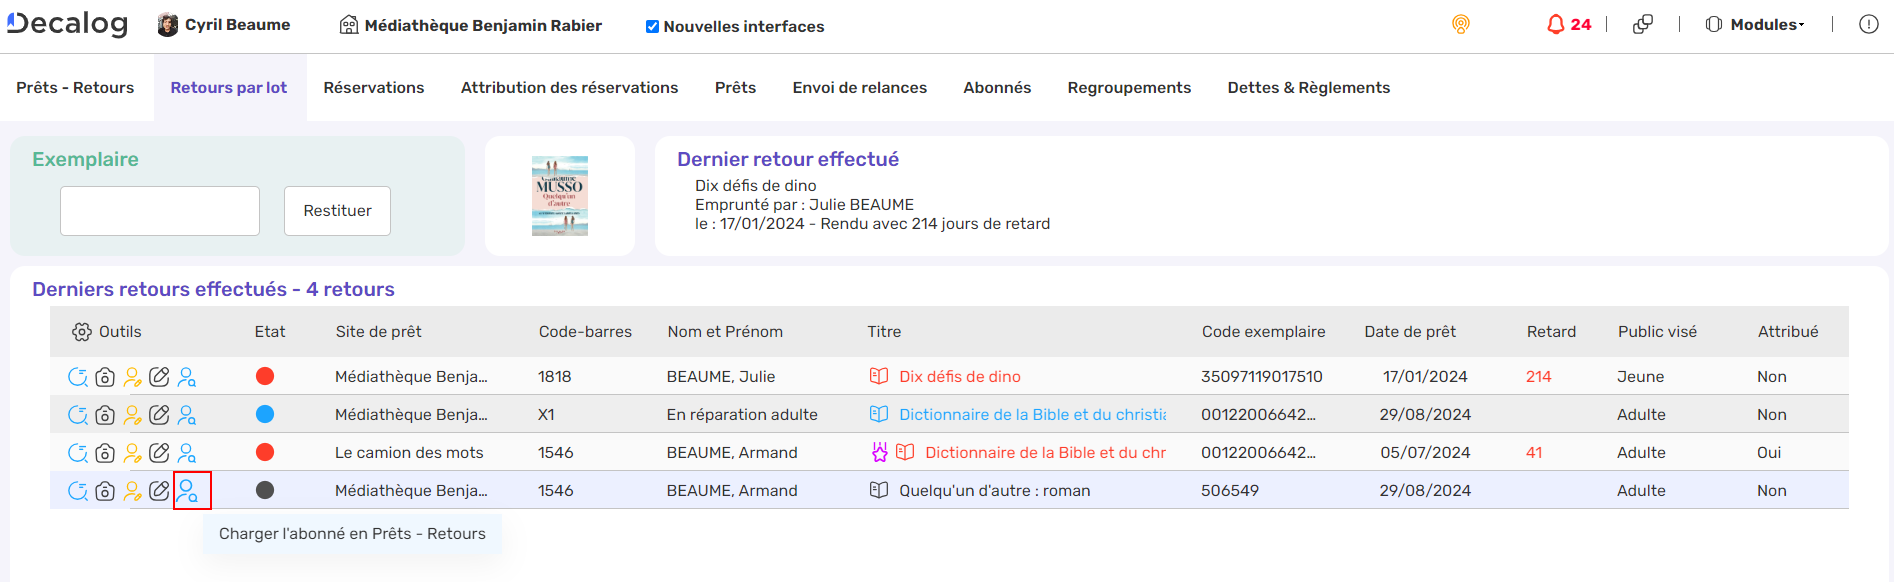Select code exemplaire 35097119017510
The height and width of the screenshot is (582, 1894).
point(1262,377)
